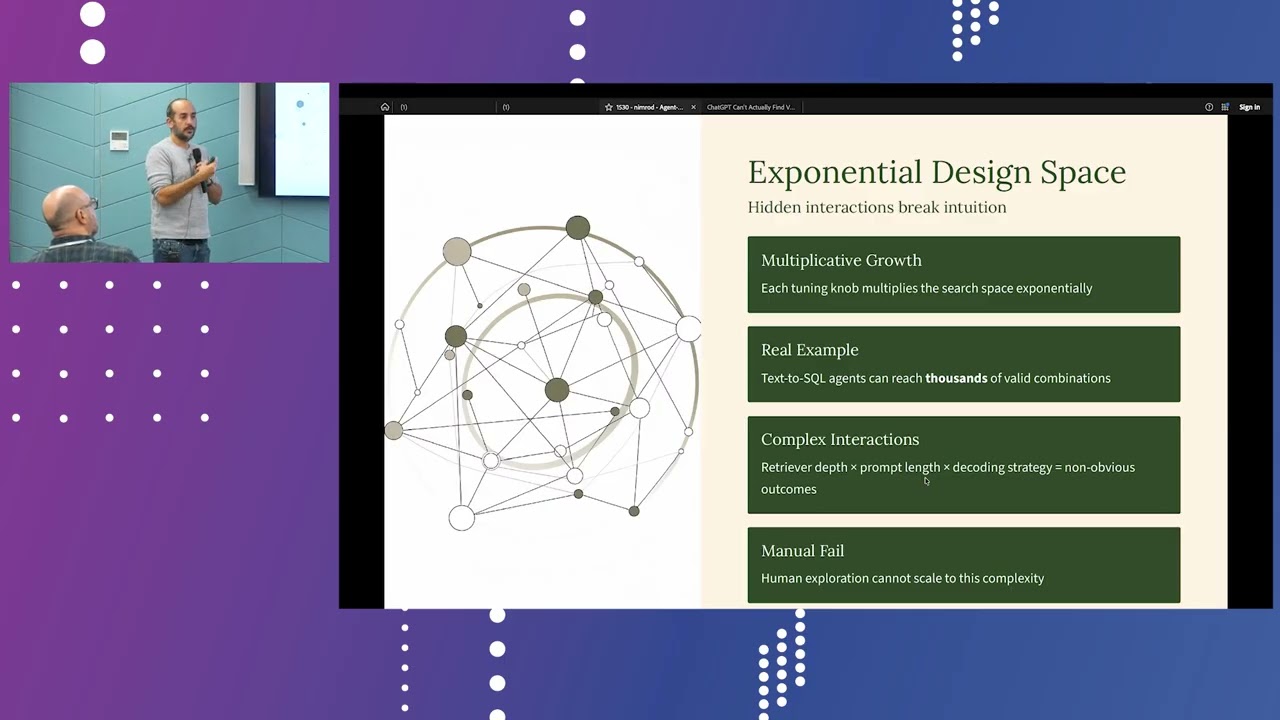
Task: Click the 'Multiplicative Growth' card heading
Action: 841,260
